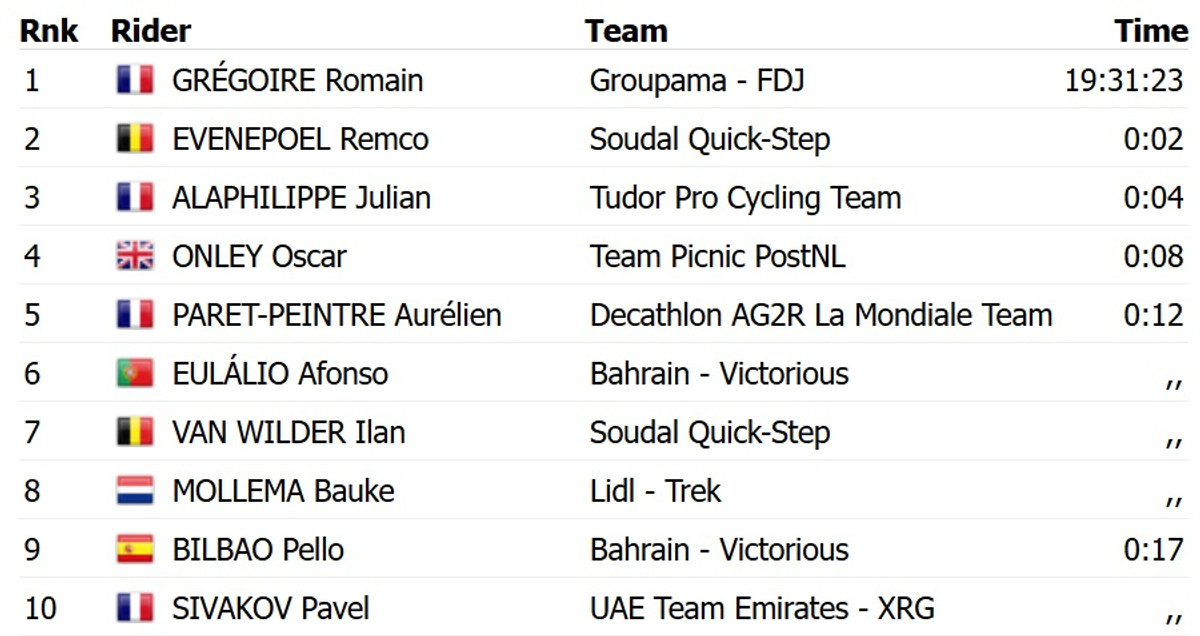Viewport: 1200px width, 636px height.
Task: Open rider page for ALAPHILIPPE Julian
Action: (x=301, y=198)
